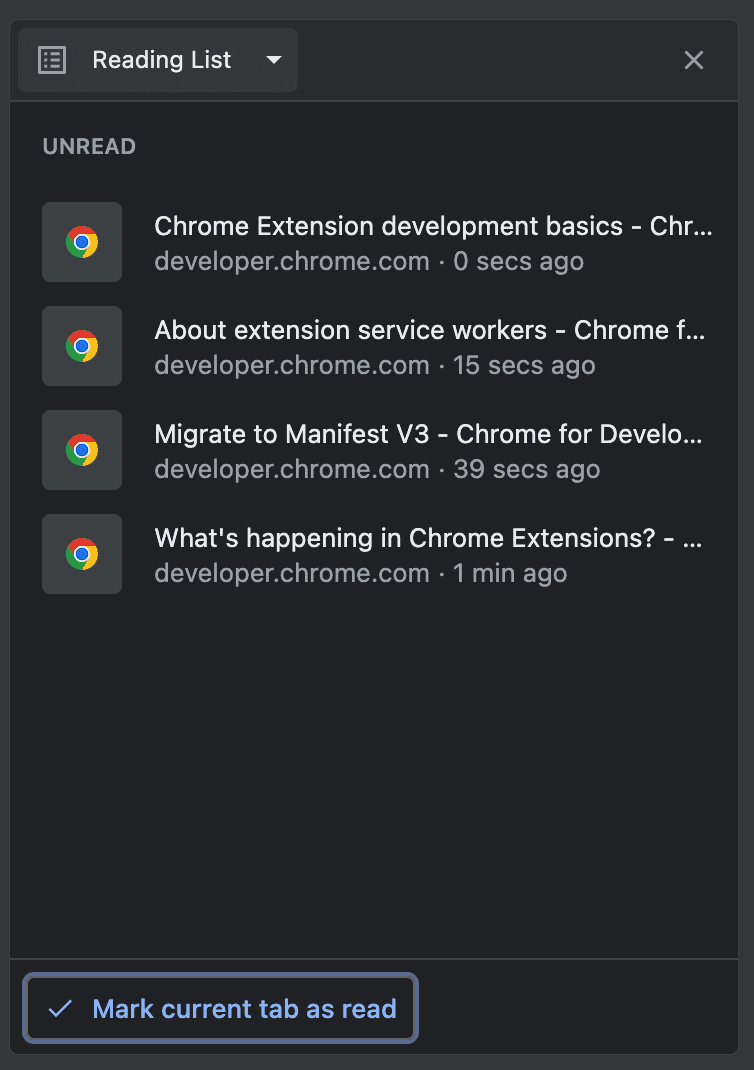Click the list icon in the panel header

(x=51, y=60)
